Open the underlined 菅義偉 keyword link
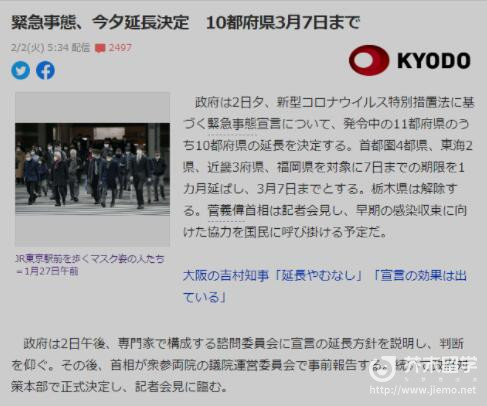 [226, 211]
